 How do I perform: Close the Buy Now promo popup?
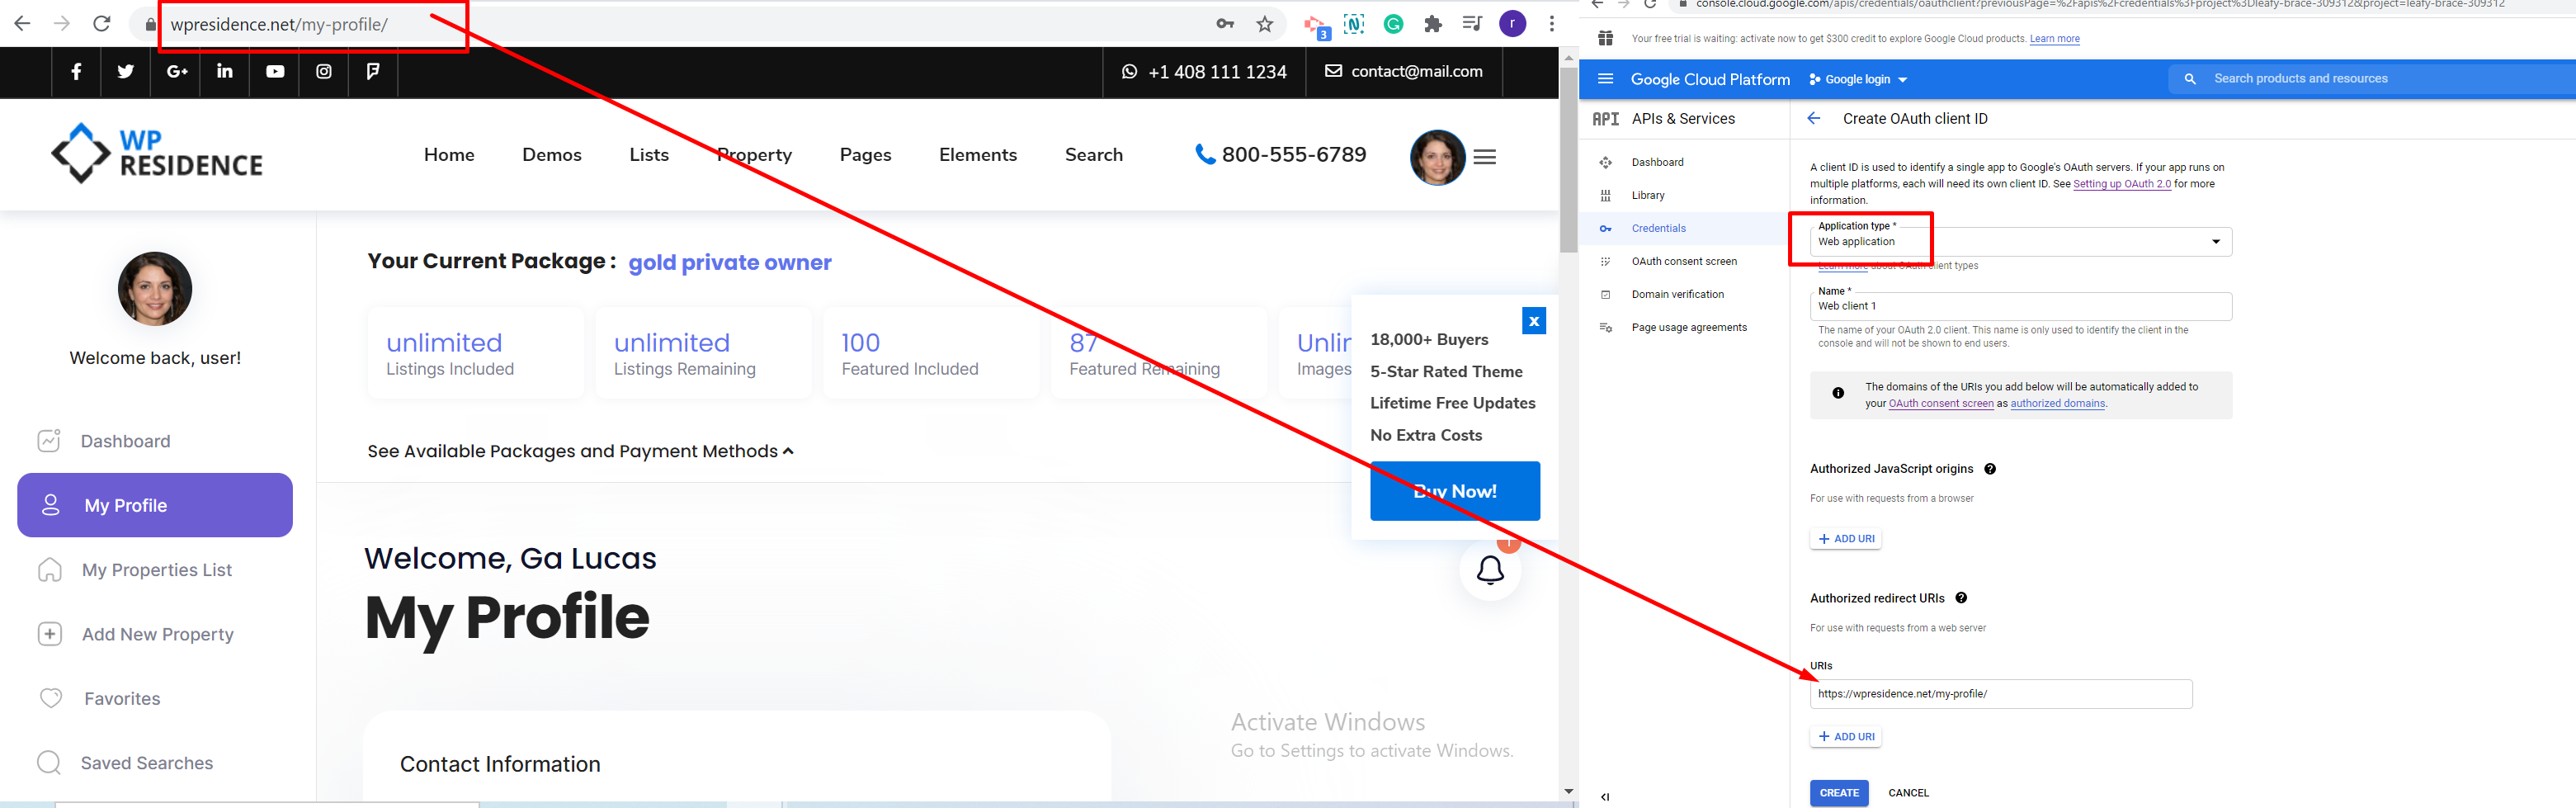click(x=1533, y=321)
